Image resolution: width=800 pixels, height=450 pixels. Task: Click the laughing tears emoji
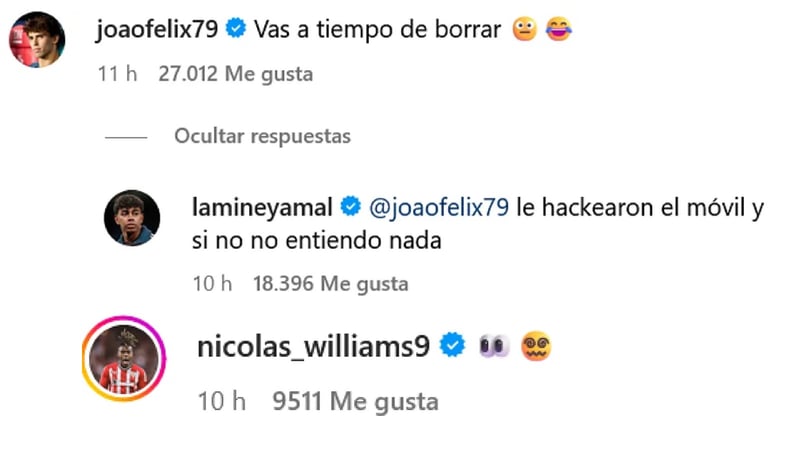(559, 29)
